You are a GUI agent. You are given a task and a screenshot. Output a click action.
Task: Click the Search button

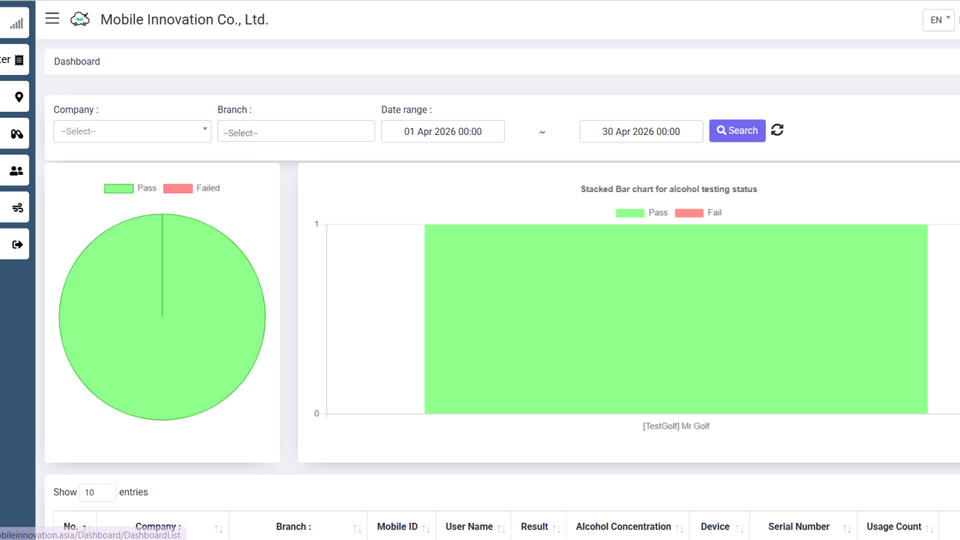(x=737, y=131)
